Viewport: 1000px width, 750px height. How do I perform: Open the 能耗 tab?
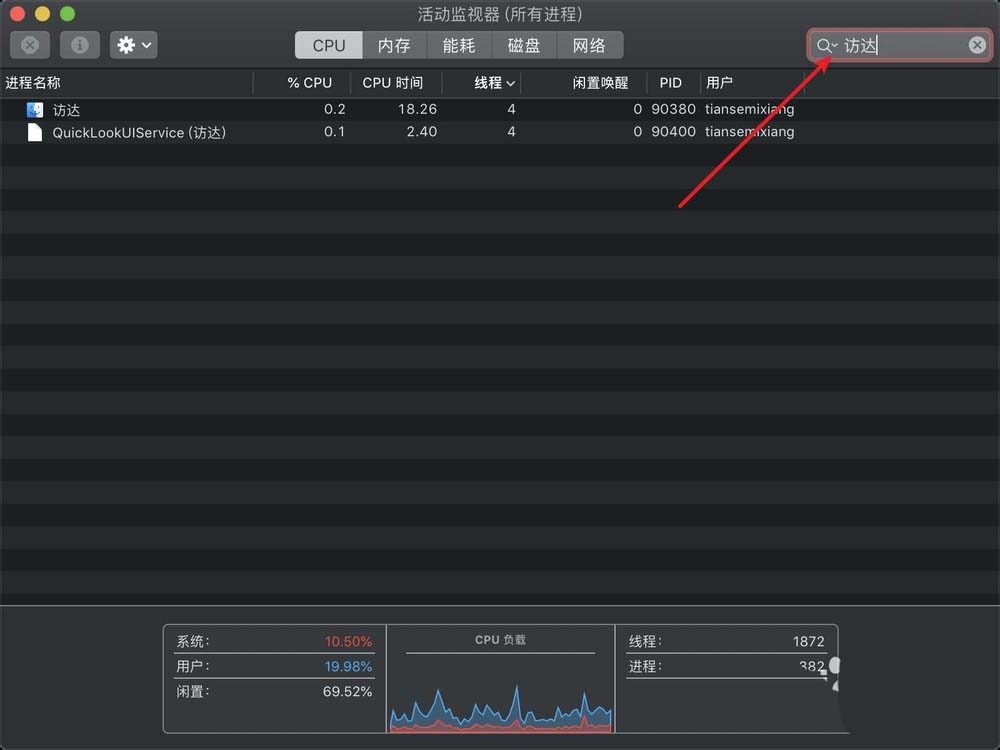pyautogui.click(x=458, y=44)
